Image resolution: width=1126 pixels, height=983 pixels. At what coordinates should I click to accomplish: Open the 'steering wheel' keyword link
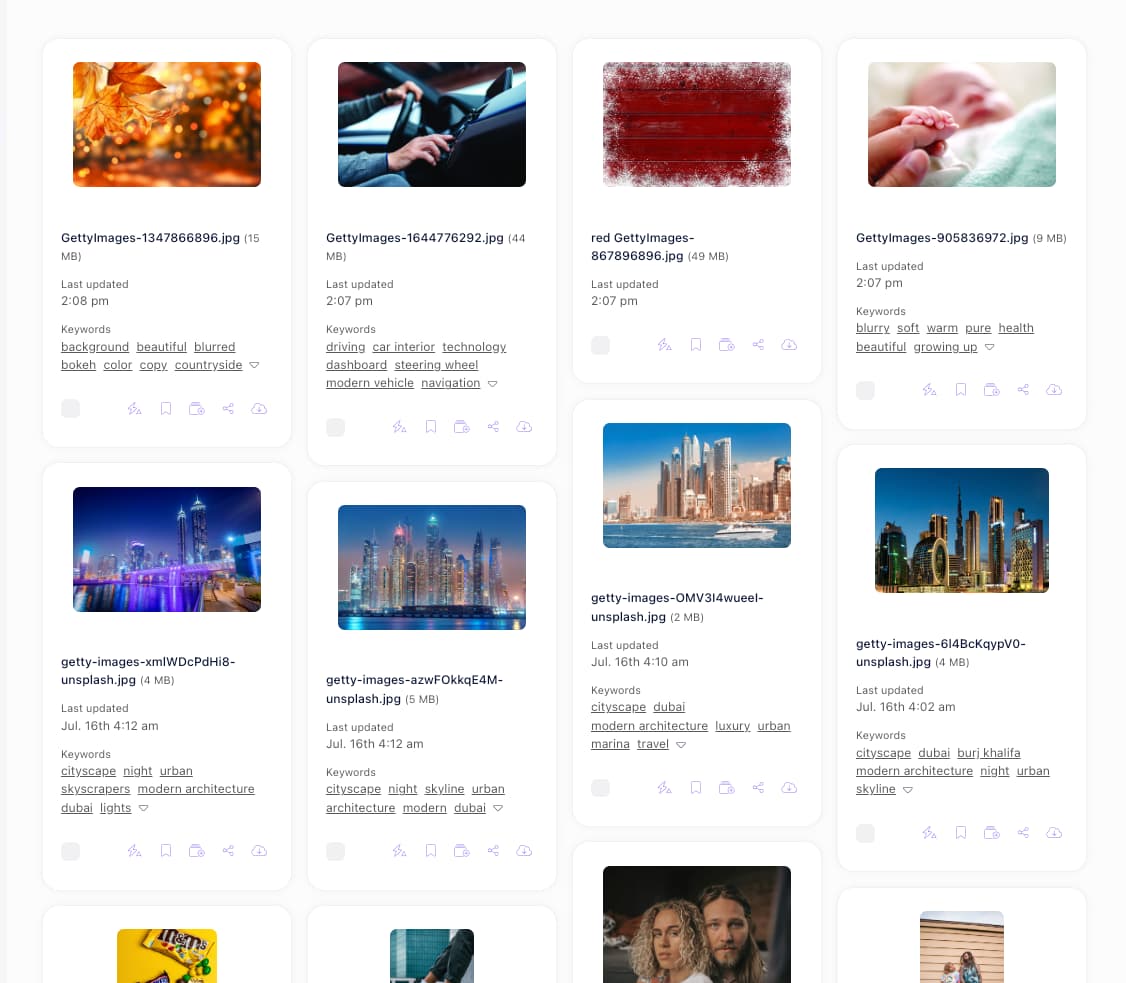pos(436,365)
